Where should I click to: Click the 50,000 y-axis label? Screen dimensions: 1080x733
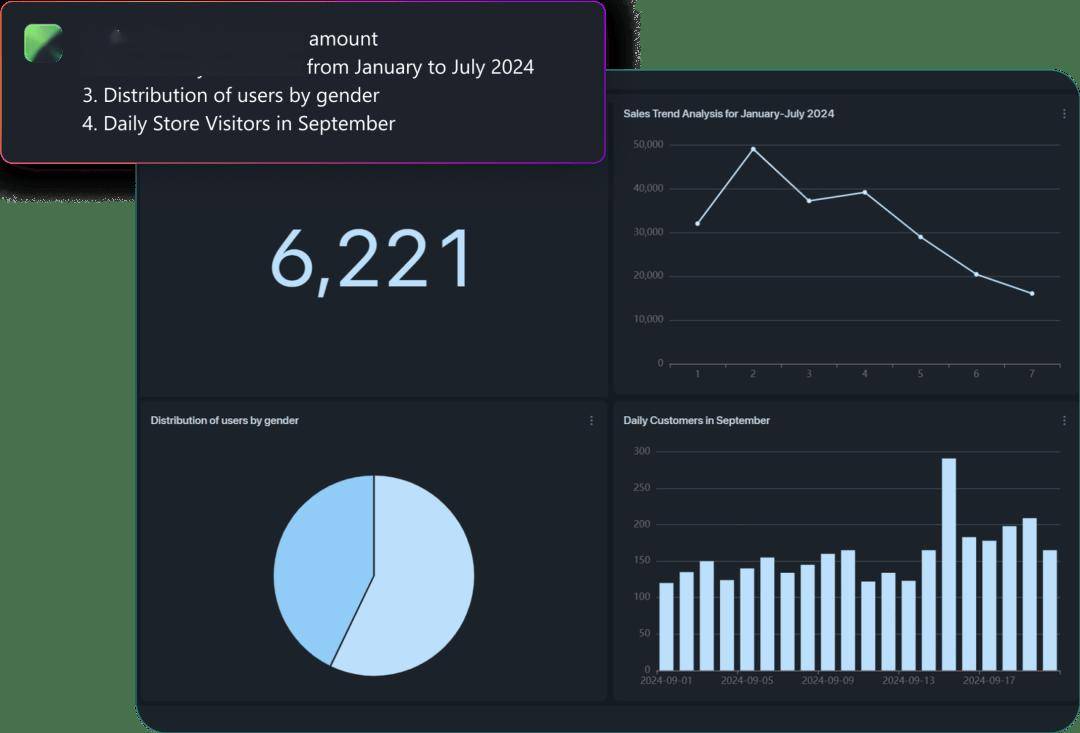tap(647, 145)
